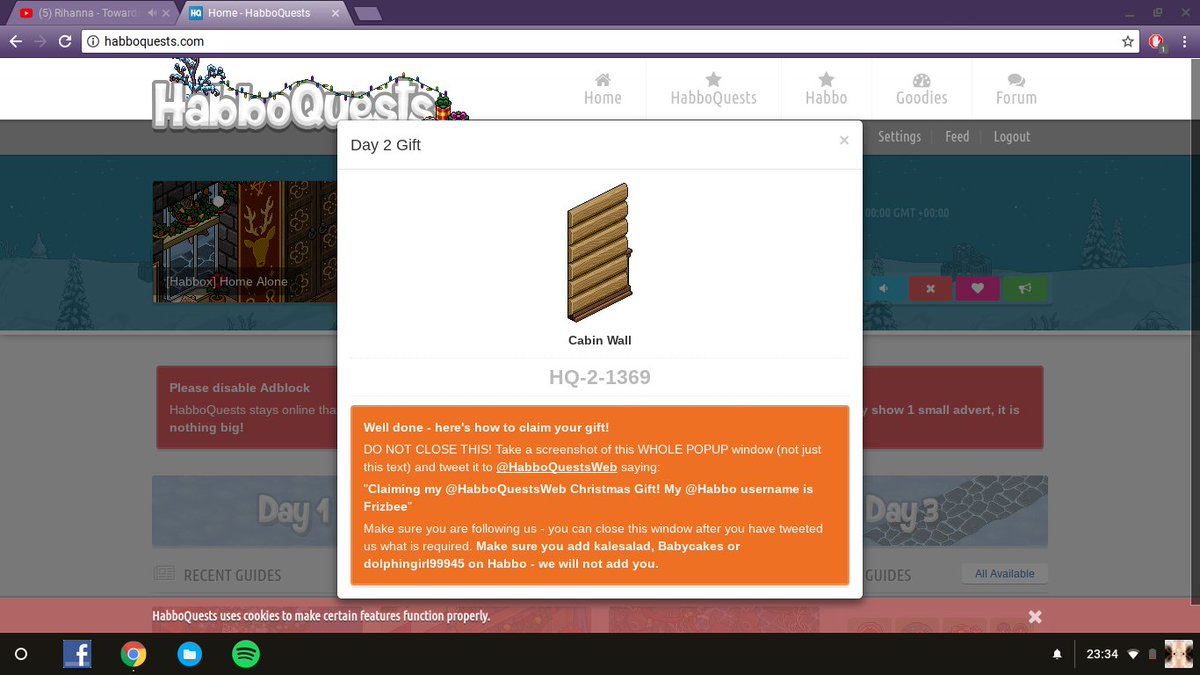The image size is (1200, 675).
Task: Open the Goodies navigation menu
Action: click(922, 89)
